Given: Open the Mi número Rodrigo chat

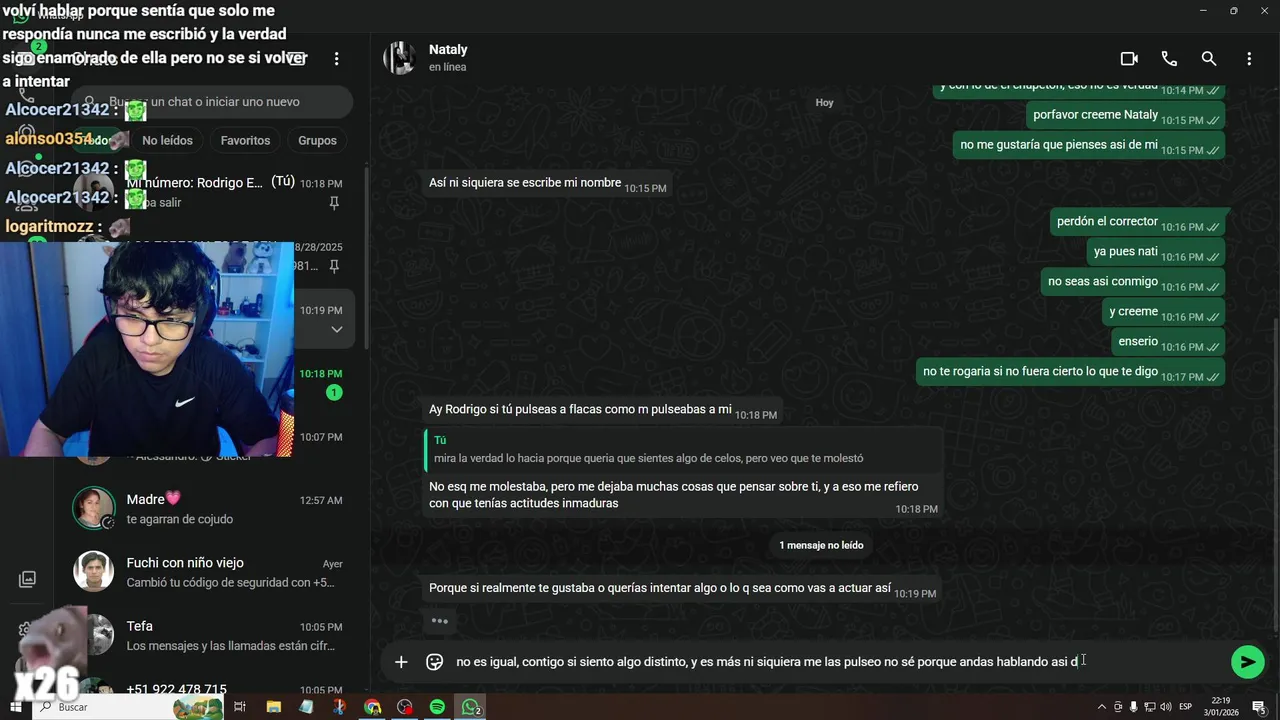Looking at the screenshot, I should click(209, 192).
